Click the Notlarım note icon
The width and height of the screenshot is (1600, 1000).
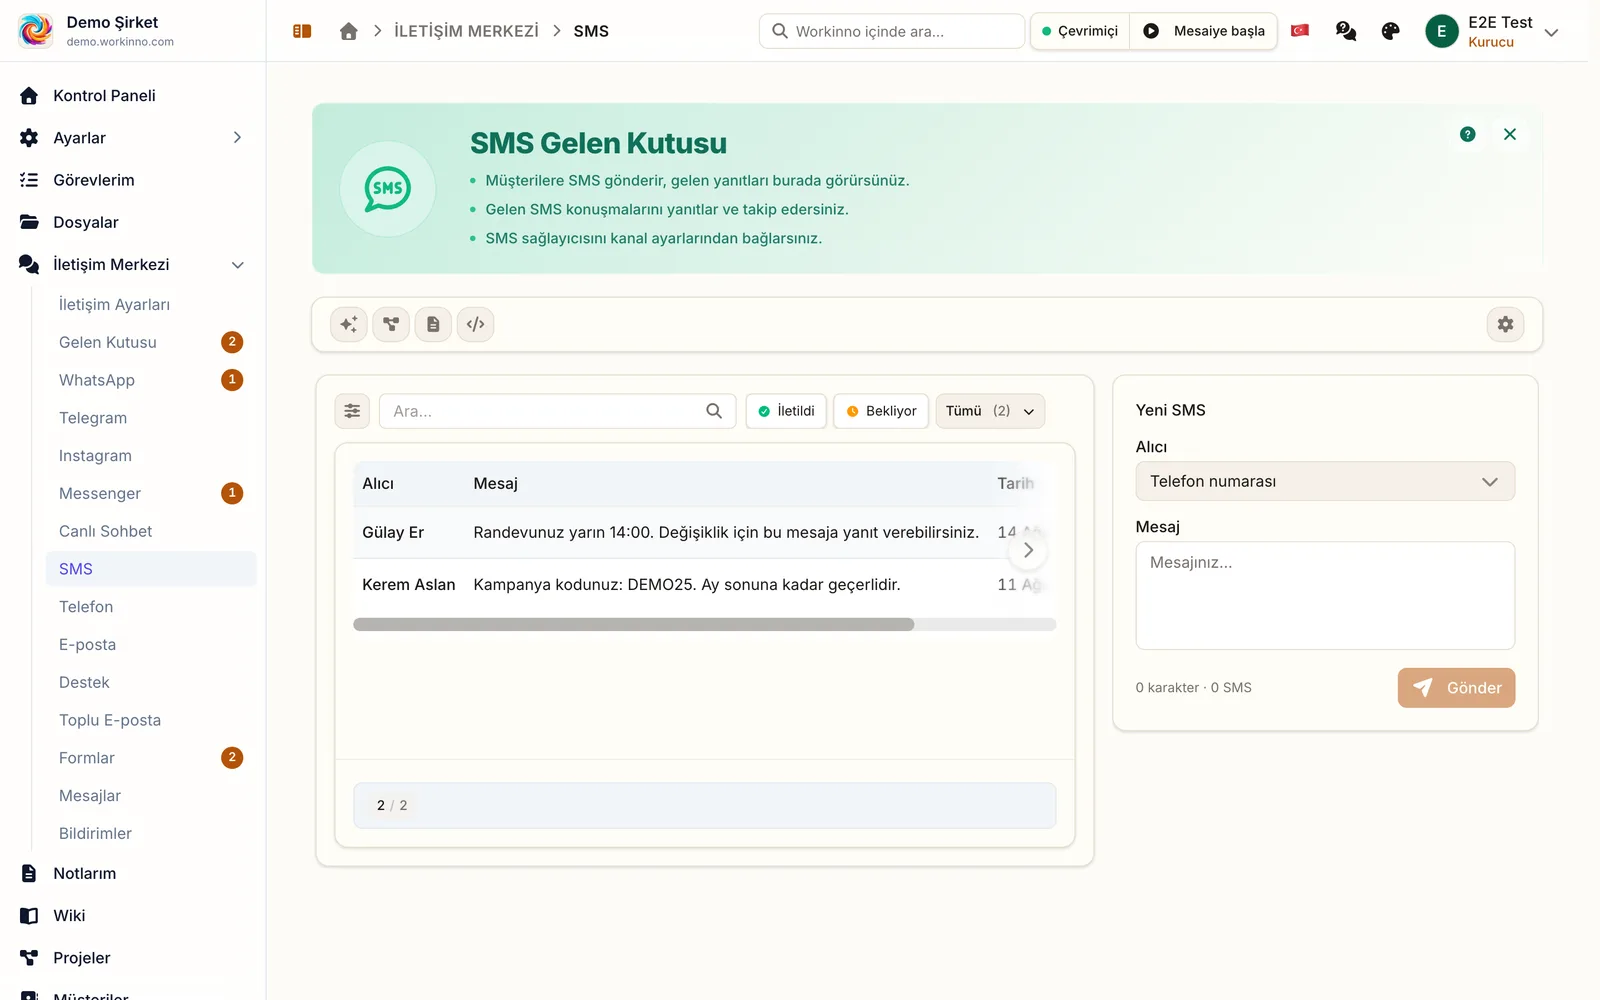coord(29,873)
